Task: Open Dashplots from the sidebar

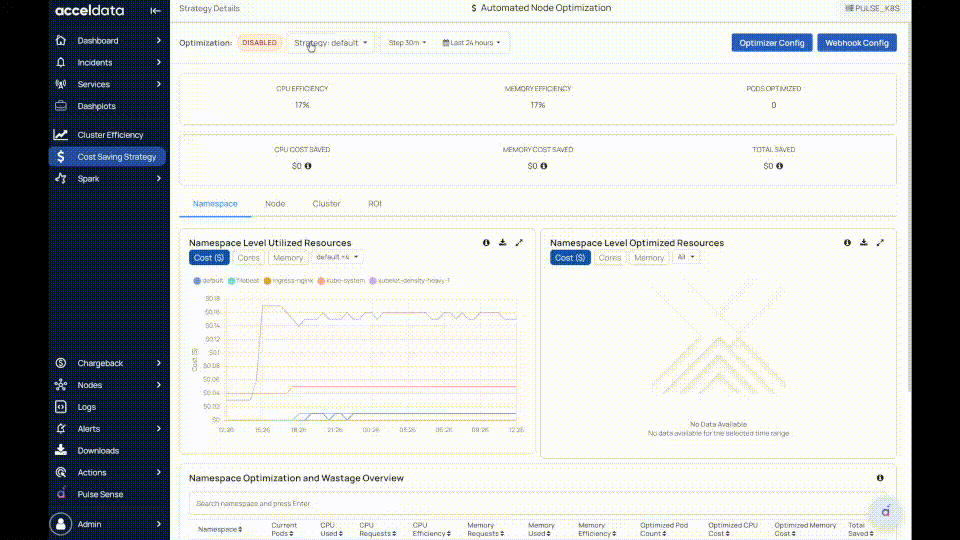Action: point(96,106)
